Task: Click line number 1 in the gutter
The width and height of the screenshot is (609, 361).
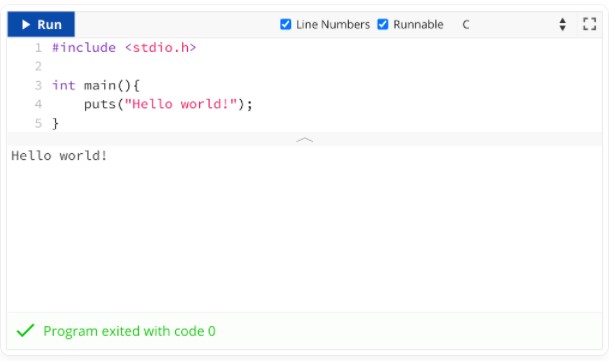Action: pos(38,47)
